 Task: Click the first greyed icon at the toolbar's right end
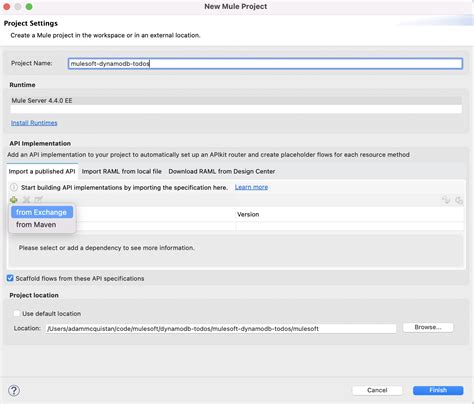pos(446,200)
